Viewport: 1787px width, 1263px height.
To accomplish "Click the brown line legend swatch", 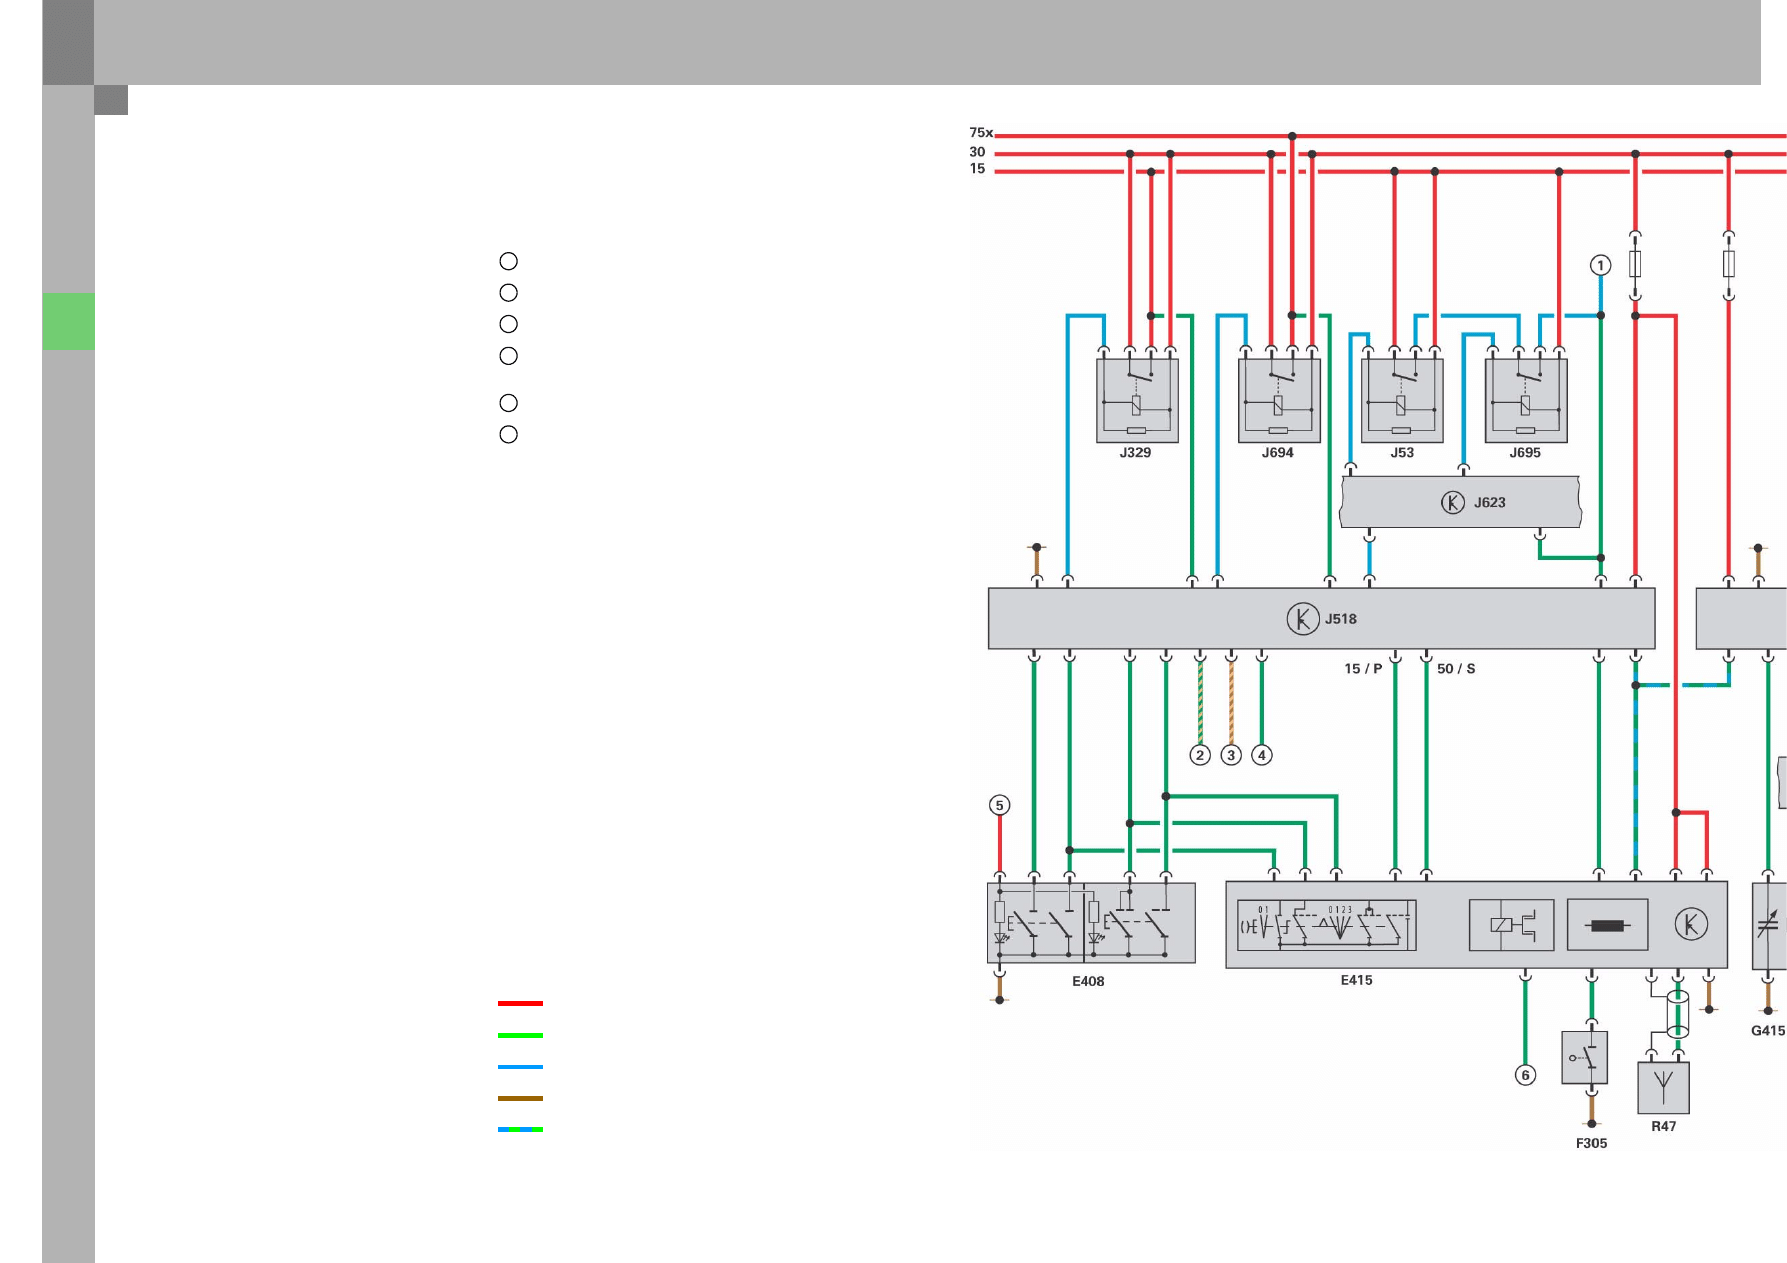I will pos(520,1098).
